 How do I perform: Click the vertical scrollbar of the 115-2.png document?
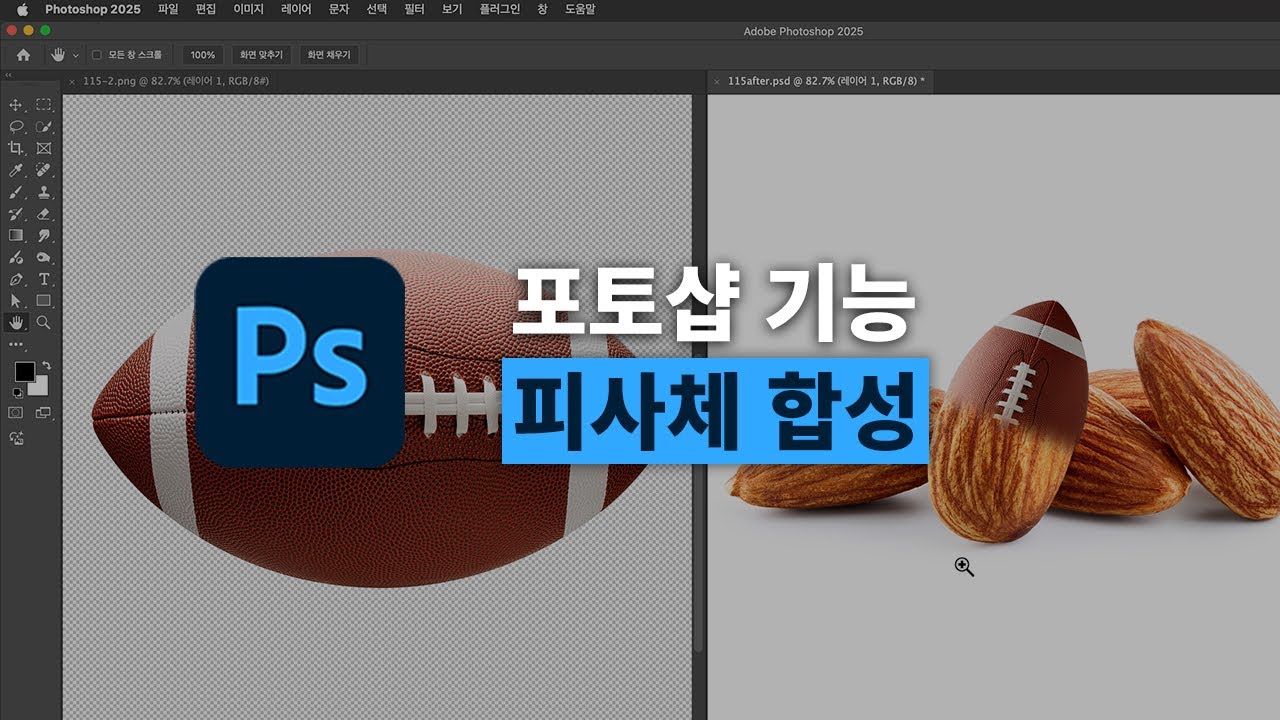click(698, 373)
